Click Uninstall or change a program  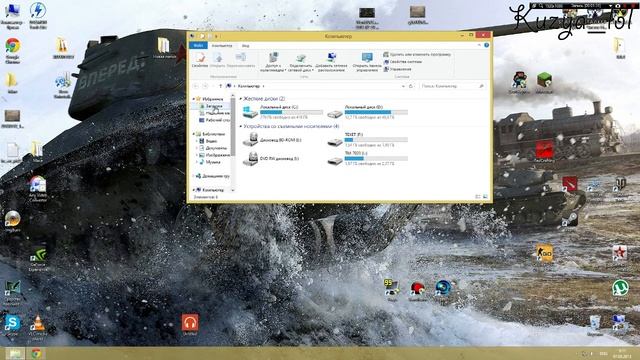[417, 54]
